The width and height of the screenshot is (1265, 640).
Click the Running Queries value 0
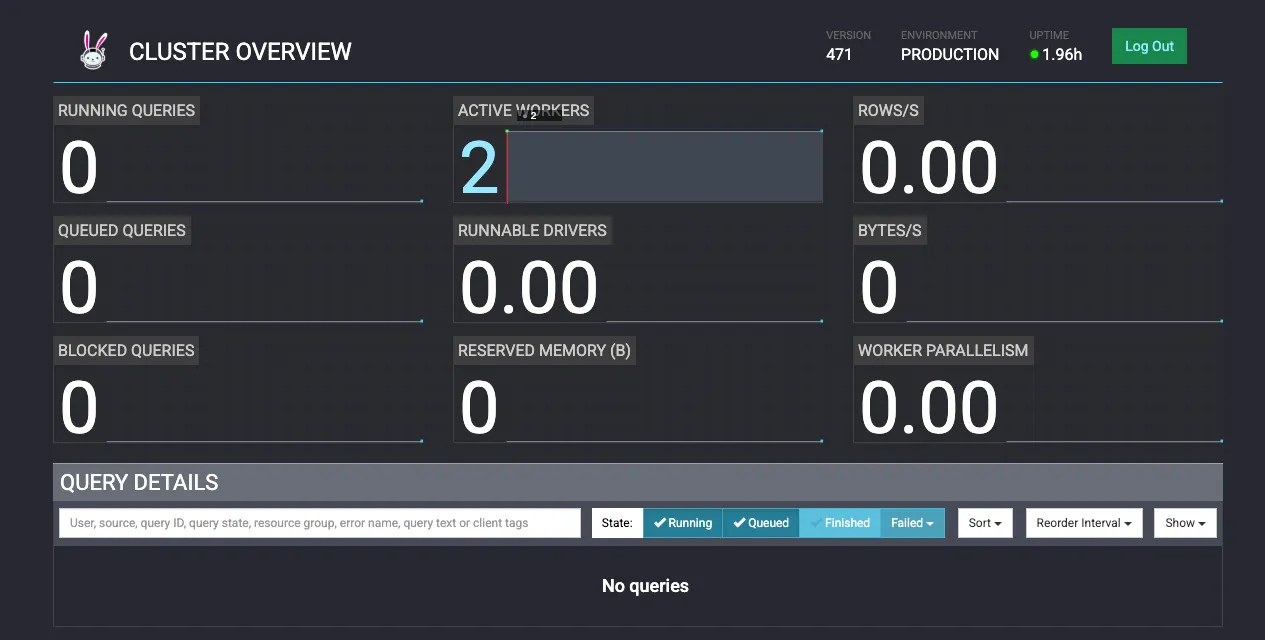point(79,168)
